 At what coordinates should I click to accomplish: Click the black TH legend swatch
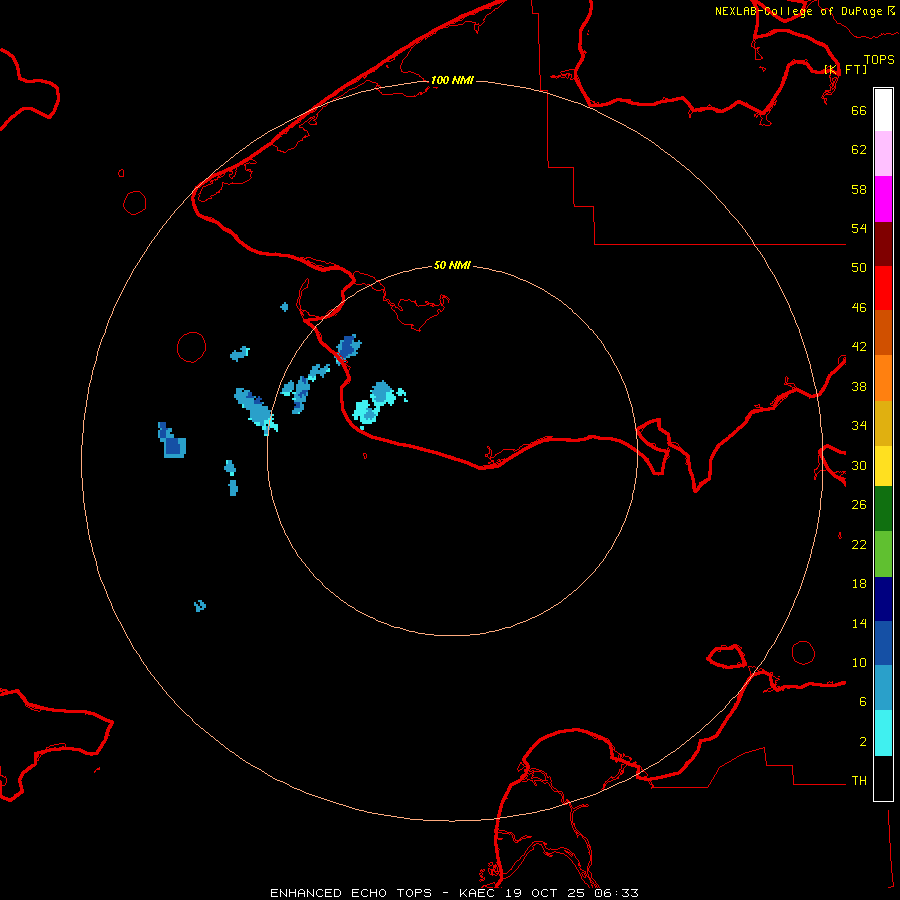coord(883,778)
